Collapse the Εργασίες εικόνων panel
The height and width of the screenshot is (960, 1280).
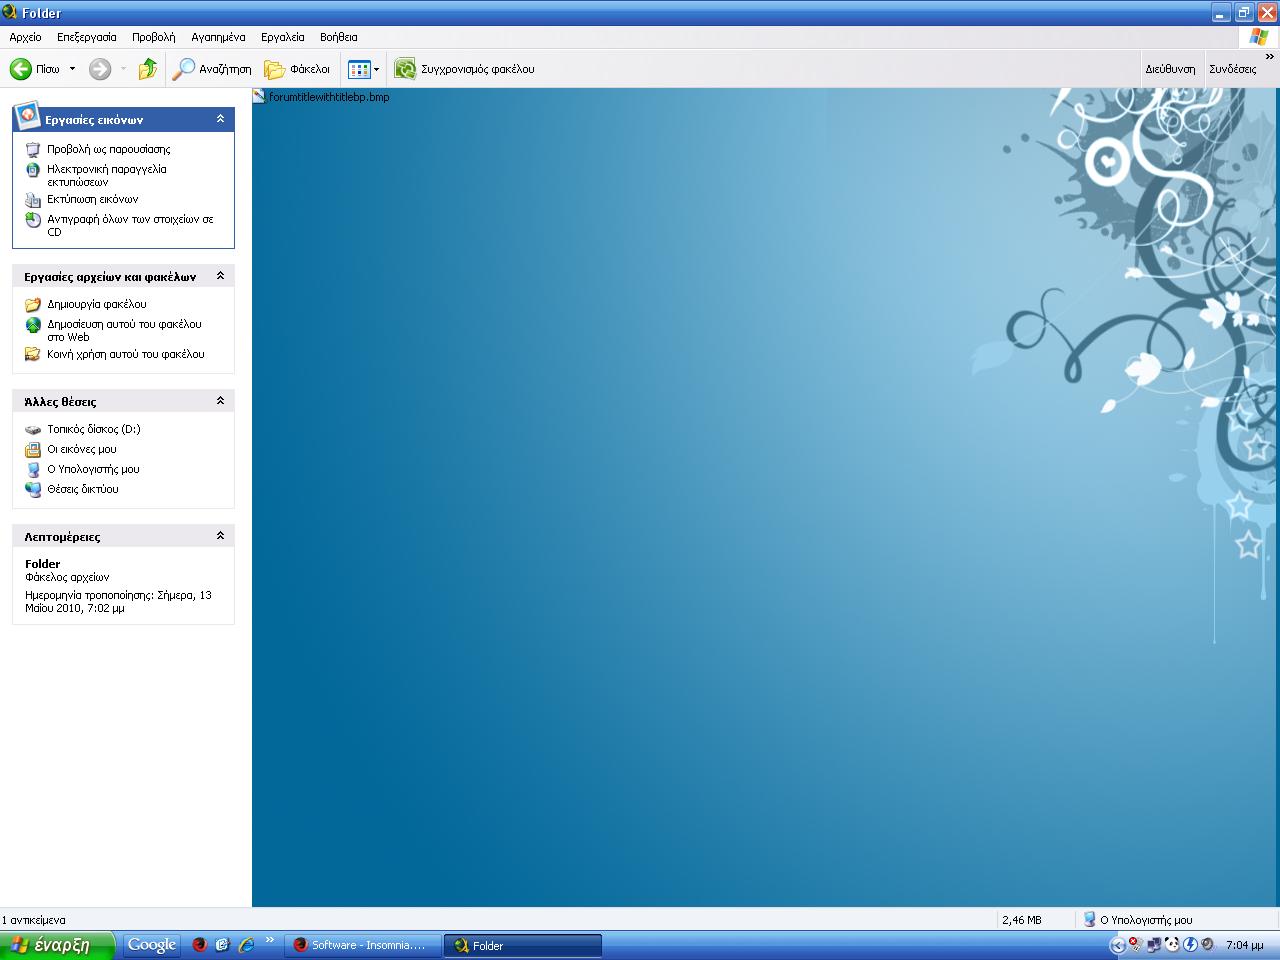(x=220, y=119)
